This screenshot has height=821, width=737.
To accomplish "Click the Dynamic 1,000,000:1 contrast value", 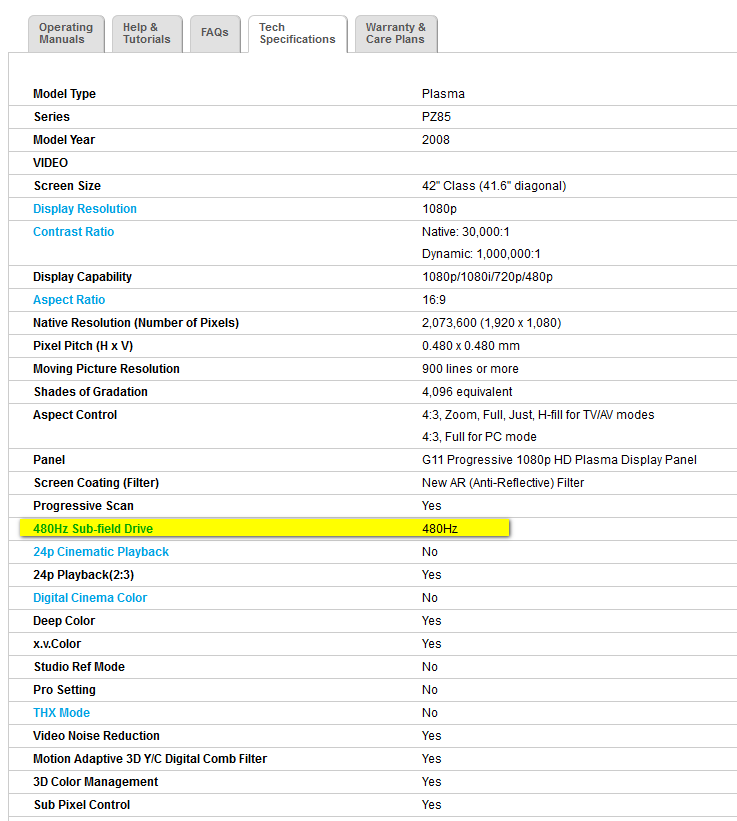I will point(481,254).
